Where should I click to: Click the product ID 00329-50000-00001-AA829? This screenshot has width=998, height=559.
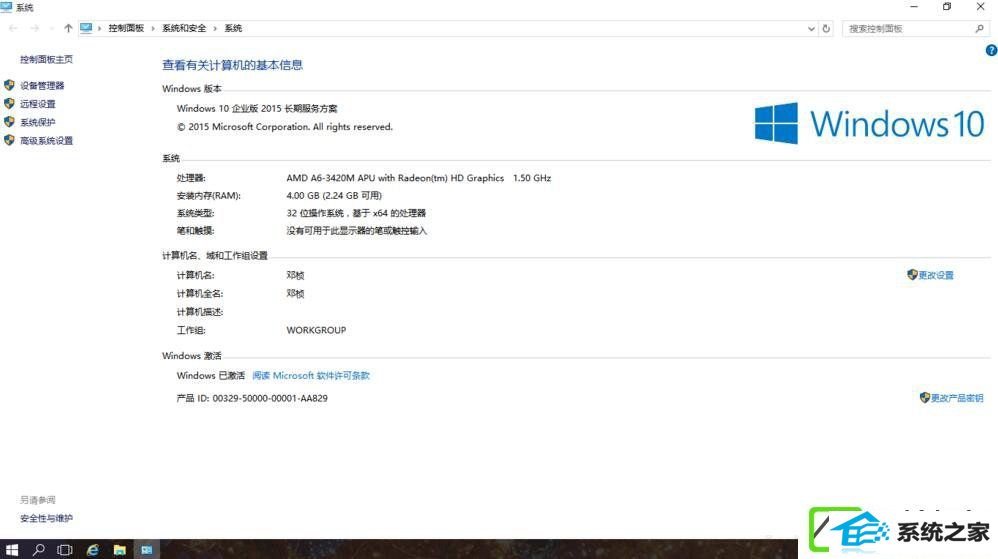tap(270, 398)
